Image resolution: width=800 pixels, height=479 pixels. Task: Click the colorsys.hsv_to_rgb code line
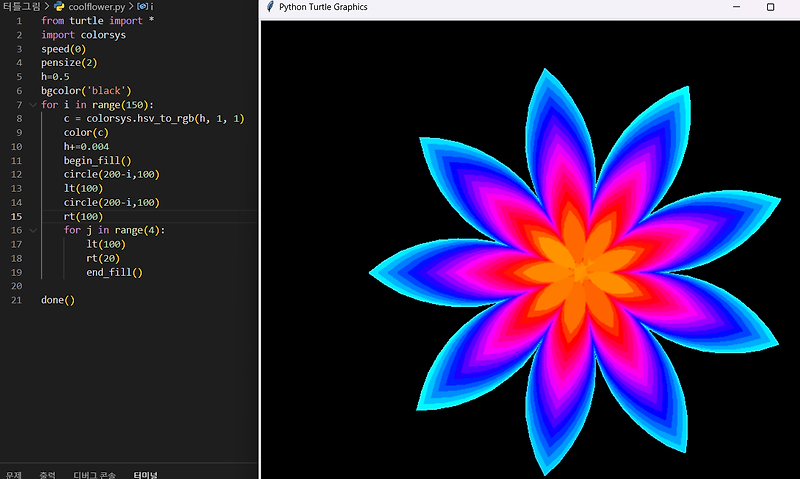coord(154,118)
